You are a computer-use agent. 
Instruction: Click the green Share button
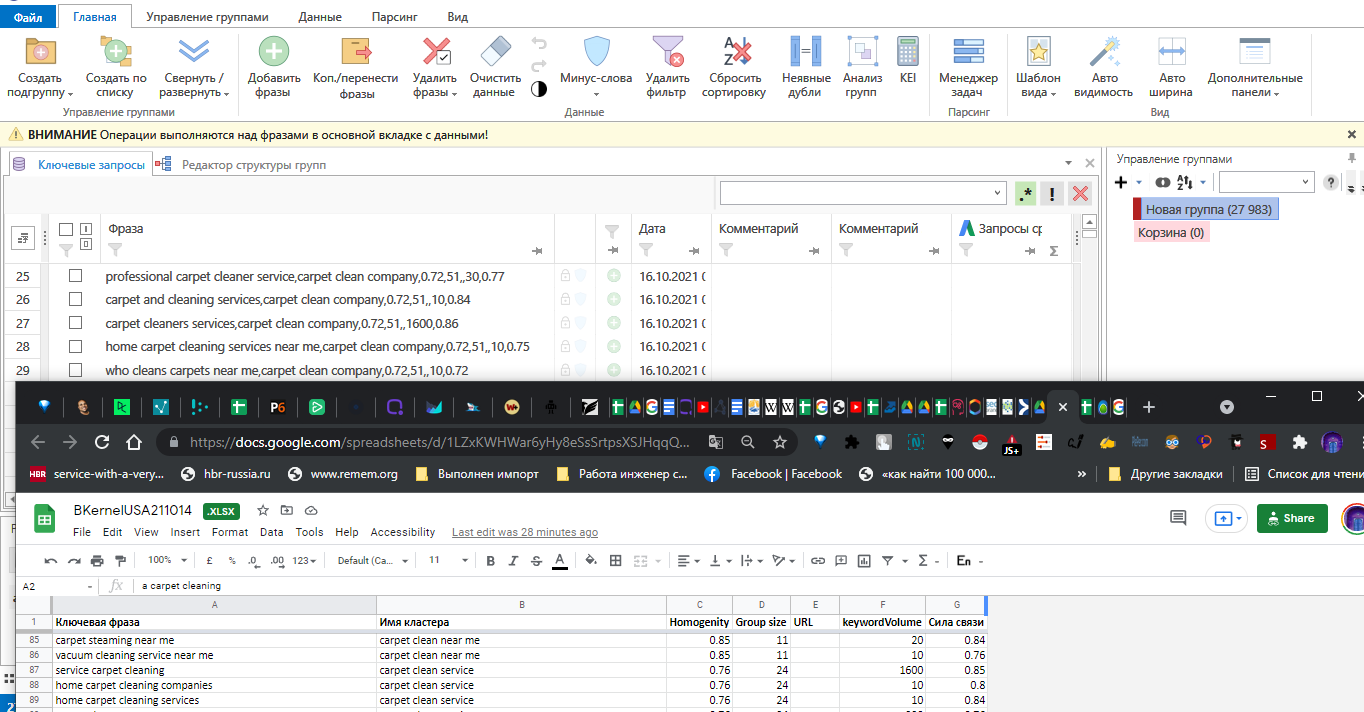click(x=1292, y=518)
